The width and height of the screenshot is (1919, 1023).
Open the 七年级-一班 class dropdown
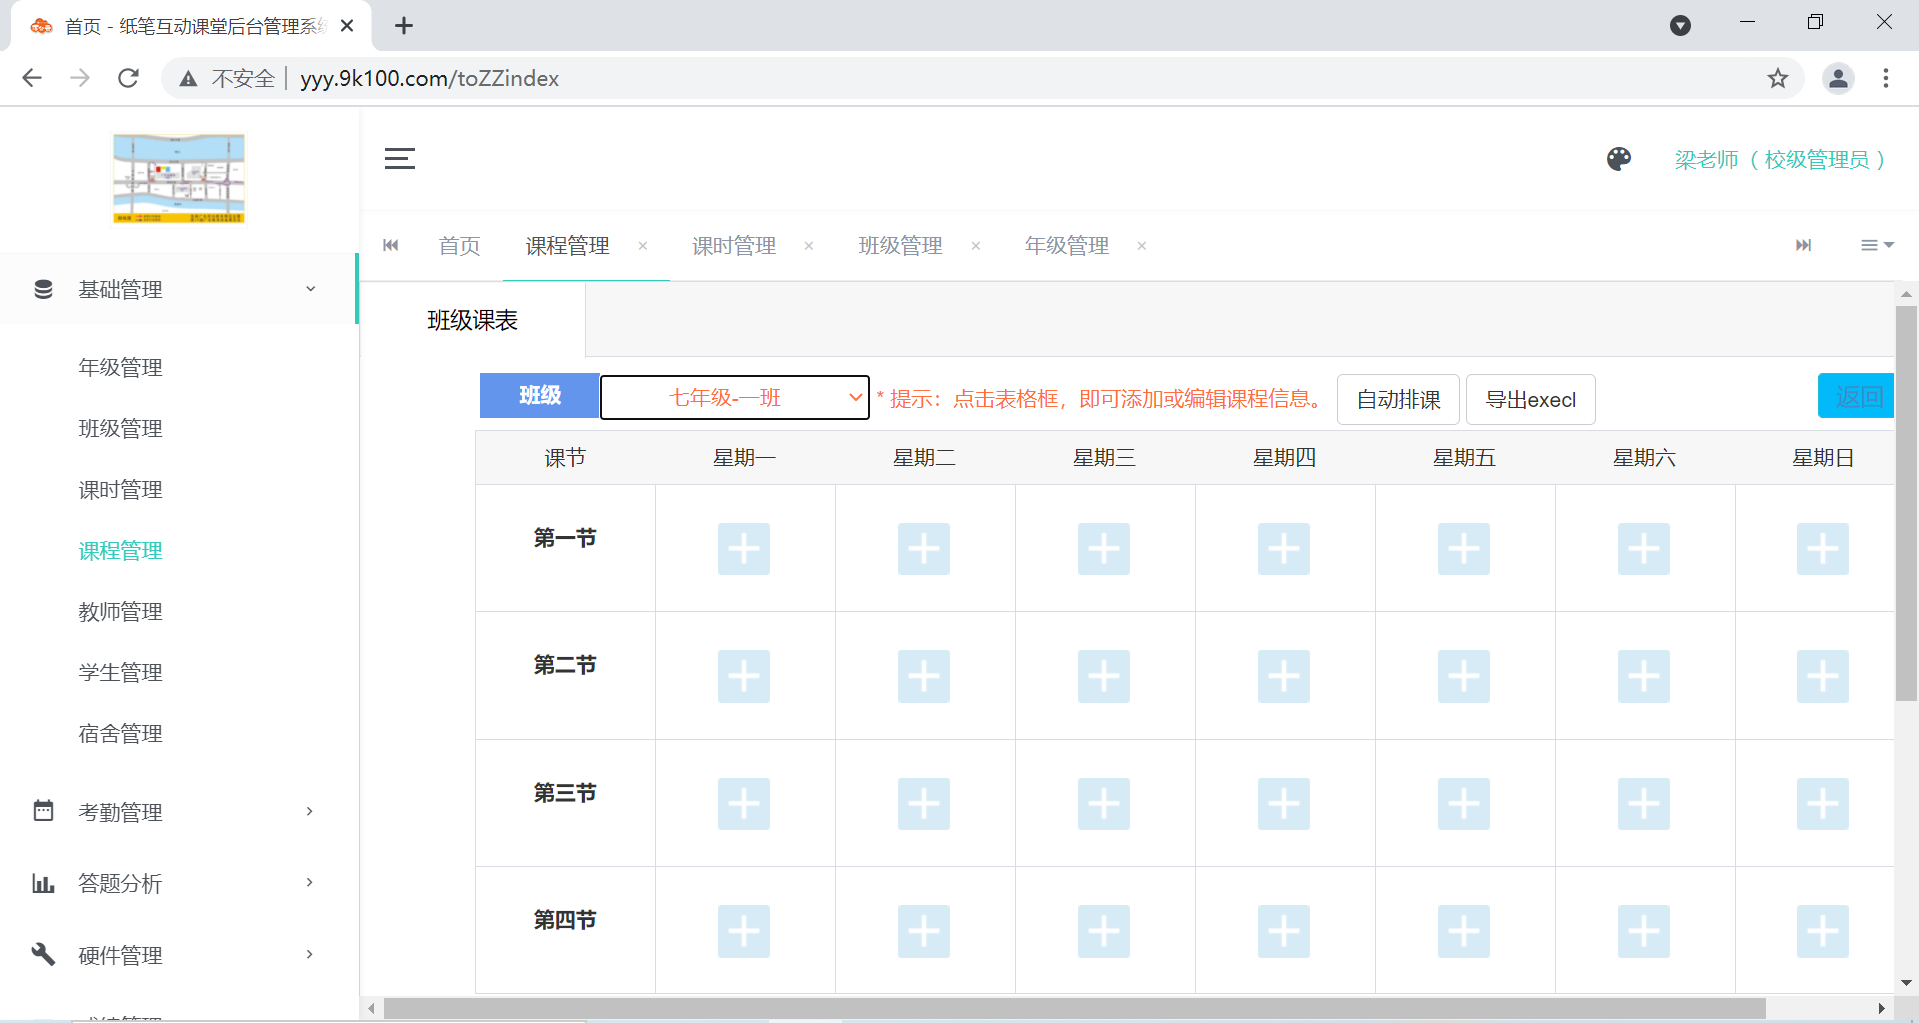tap(735, 397)
